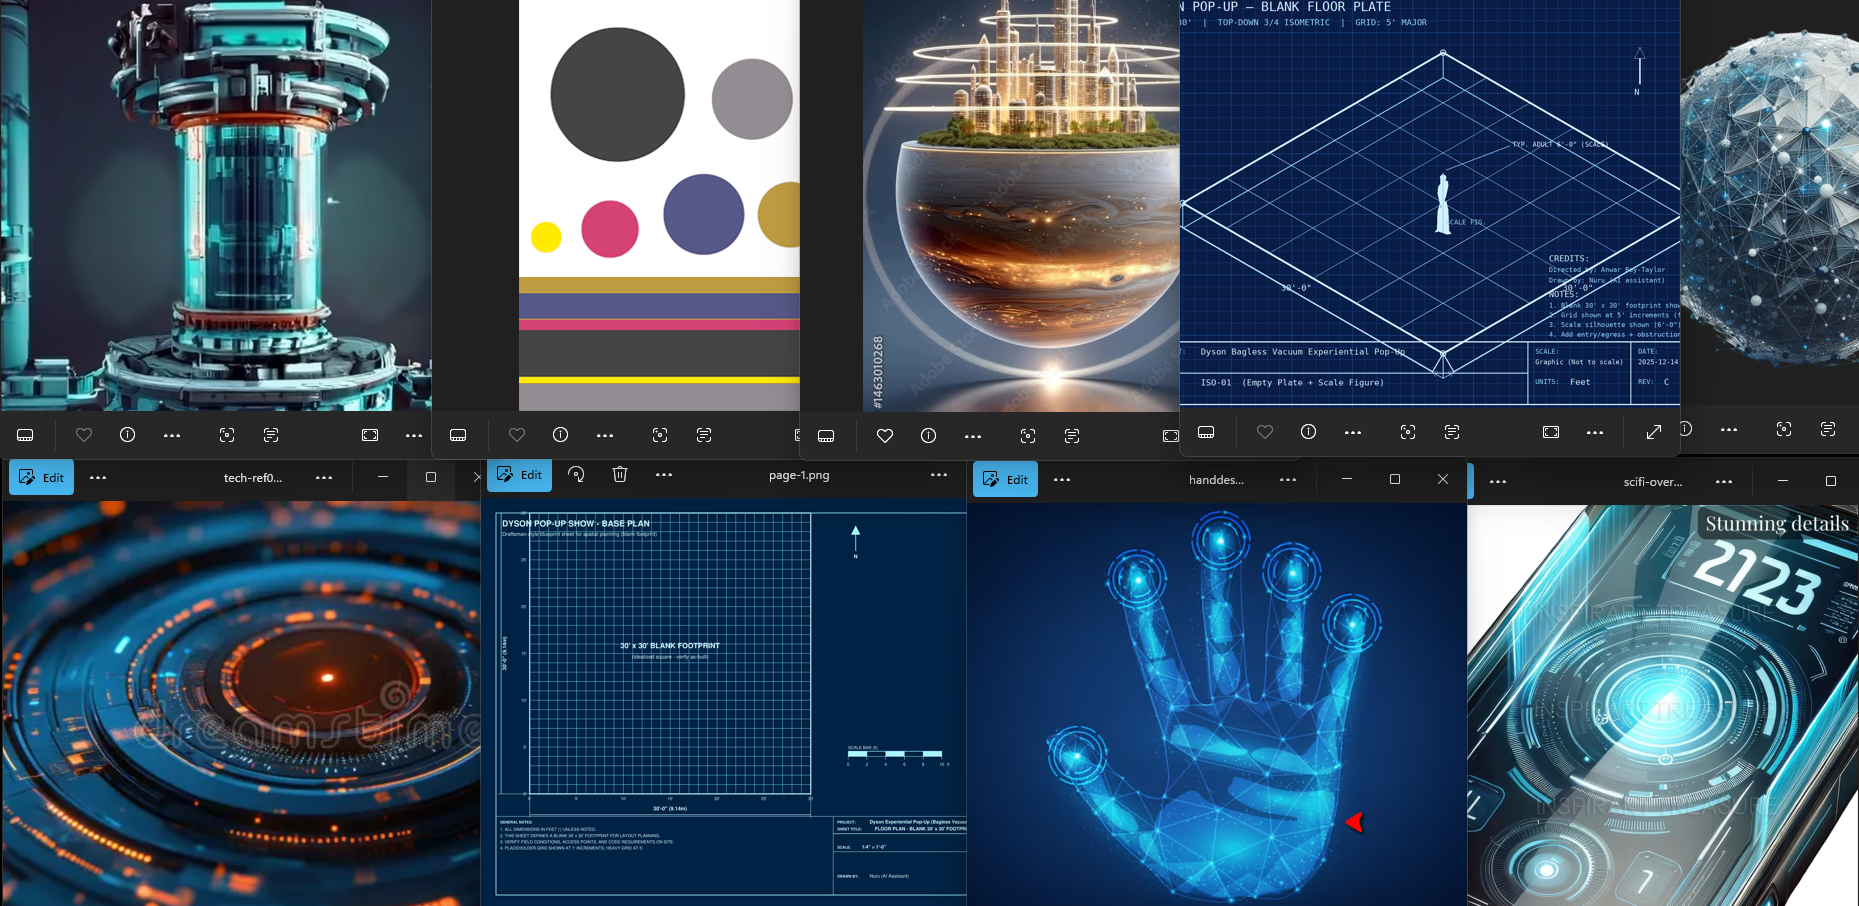Click Edit in the page-1.png window
Image resolution: width=1859 pixels, height=906 pixels.
click(520, 475)
